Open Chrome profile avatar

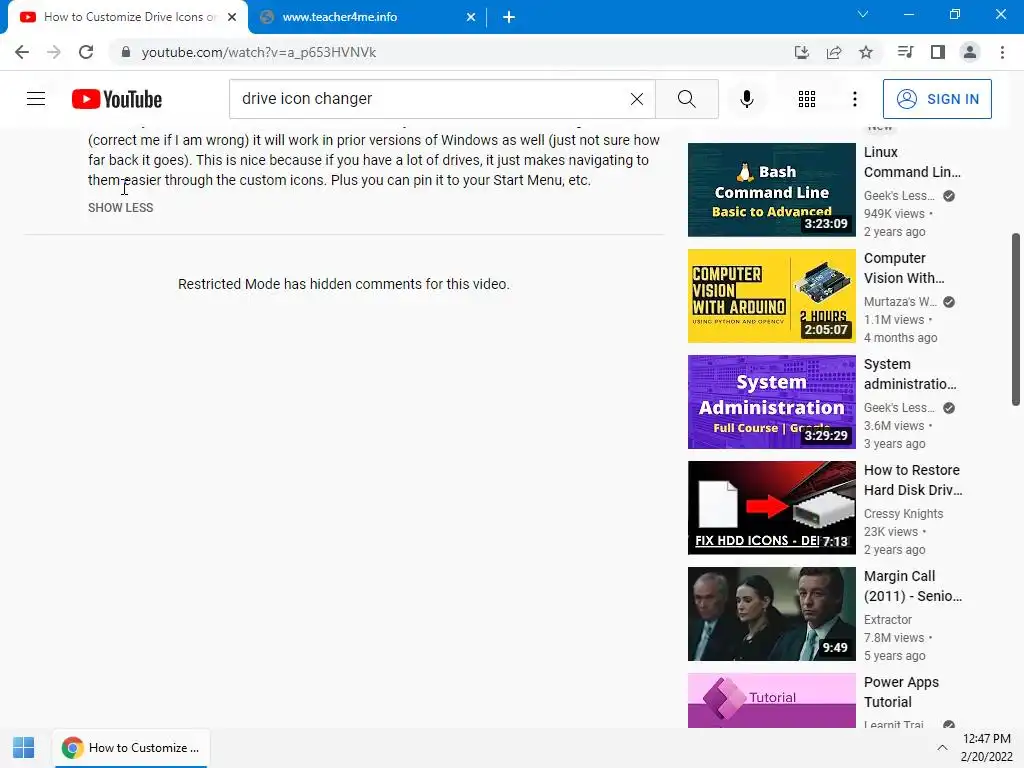pos(970,52)
